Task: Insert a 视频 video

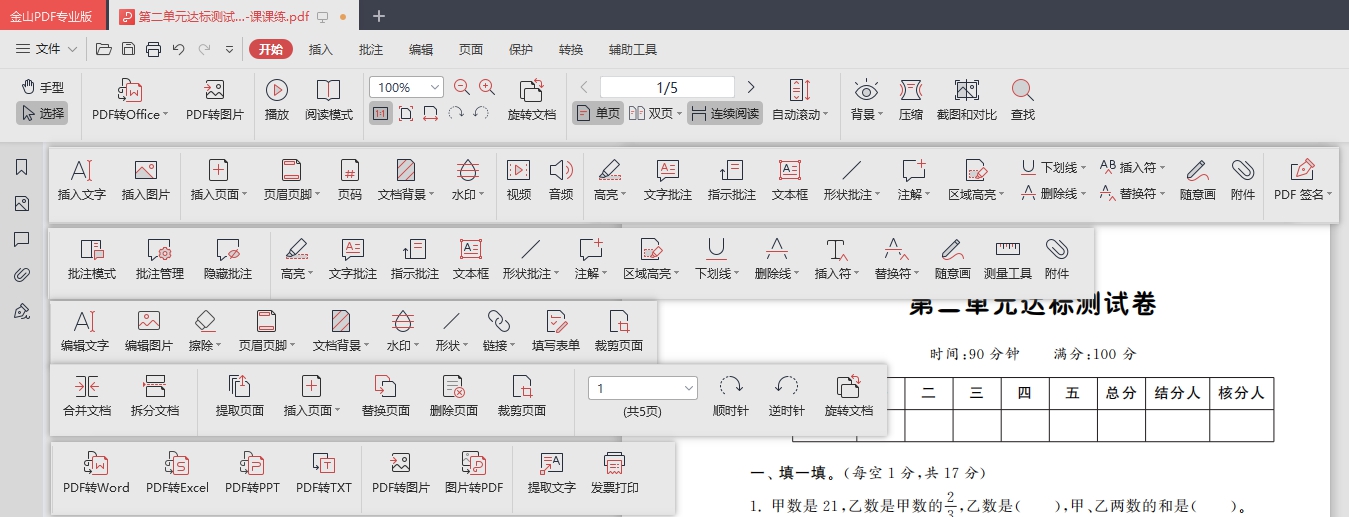Action: (x=519, y=181)
